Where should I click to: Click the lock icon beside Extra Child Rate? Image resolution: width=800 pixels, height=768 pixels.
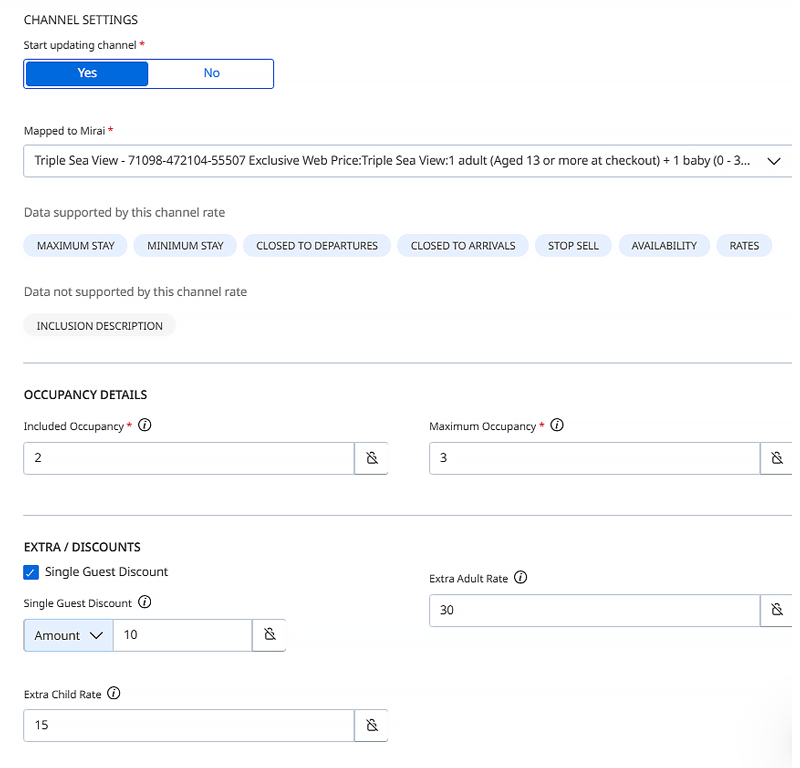coord(371,725)
